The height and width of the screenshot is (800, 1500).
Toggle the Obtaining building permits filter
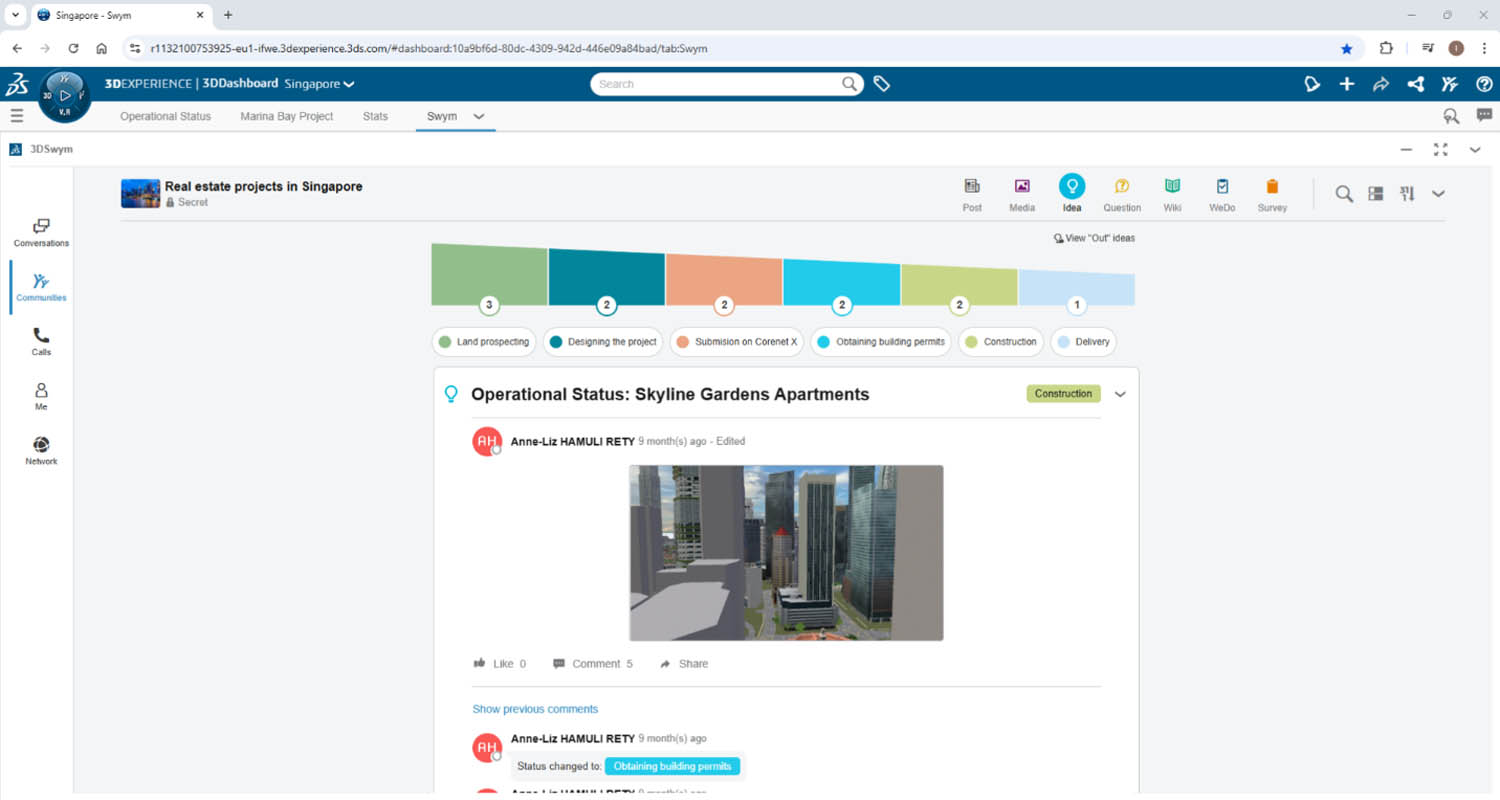[x=880, y=342]
